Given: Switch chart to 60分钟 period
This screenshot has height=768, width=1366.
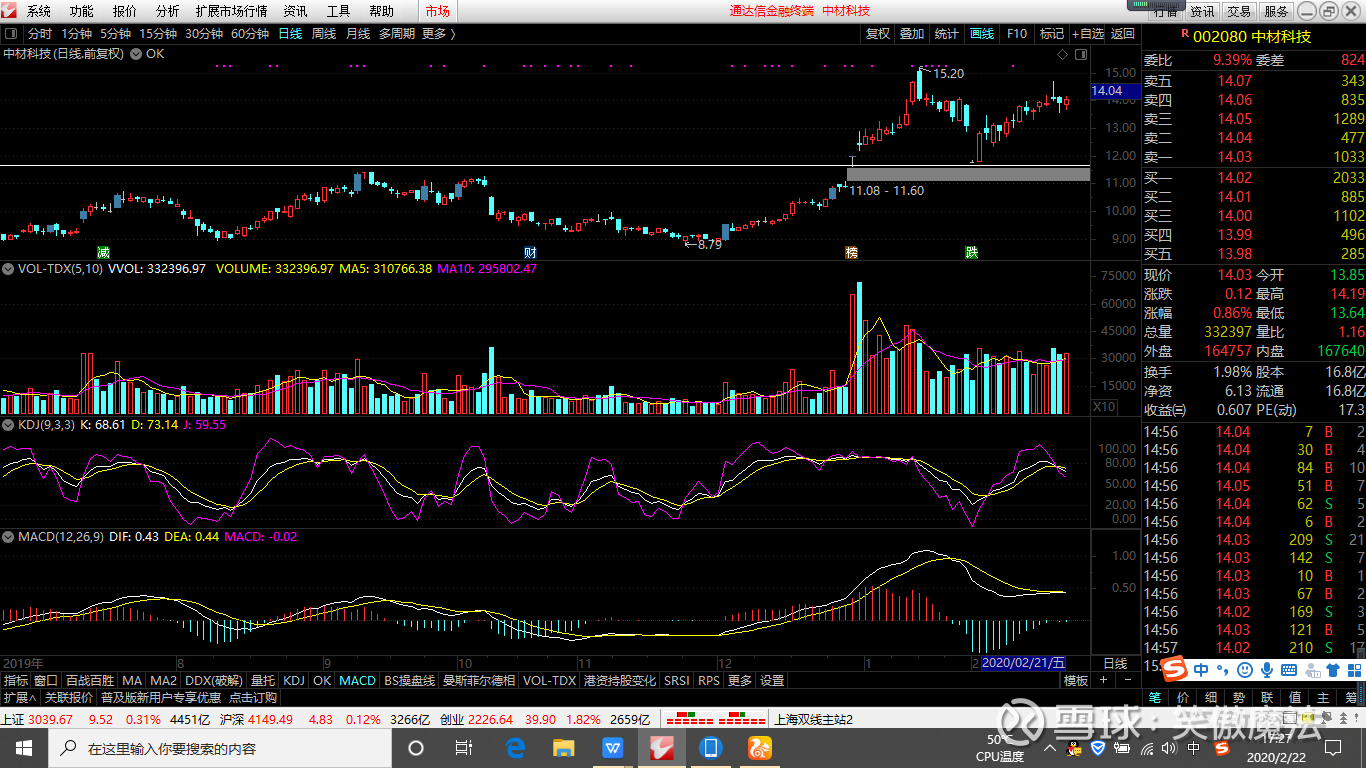Looking at the screenshot, I should pos(250,33).
